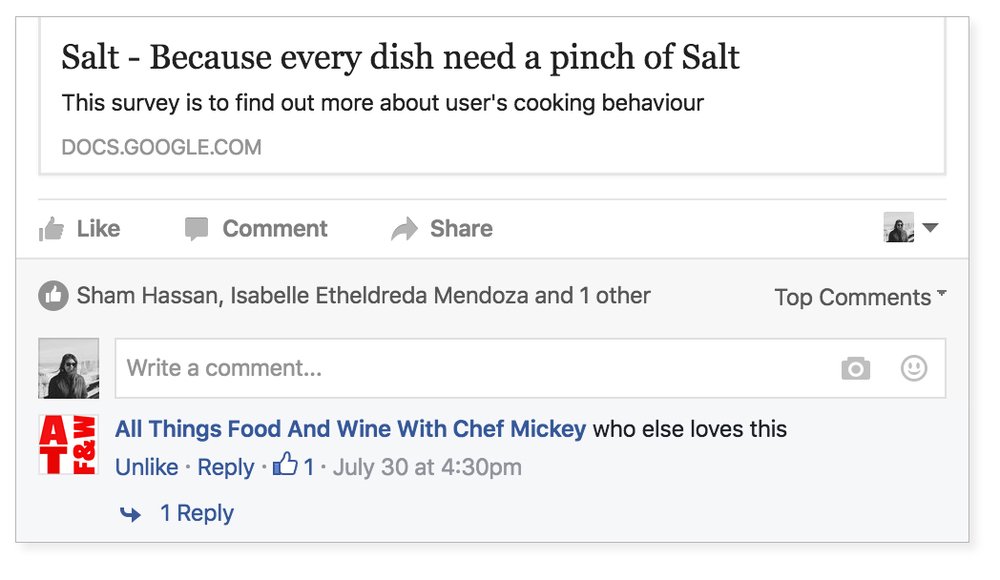View Sham Hassan and others who liked
Image resolution: width=1000 pixels, height=580 pixels.
pyautogui.click(x=364, y=295)
